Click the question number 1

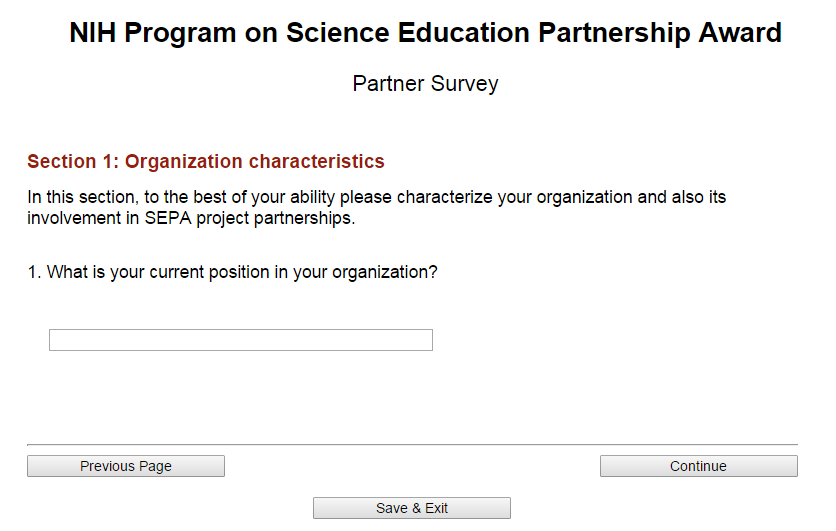click(32, 272)
